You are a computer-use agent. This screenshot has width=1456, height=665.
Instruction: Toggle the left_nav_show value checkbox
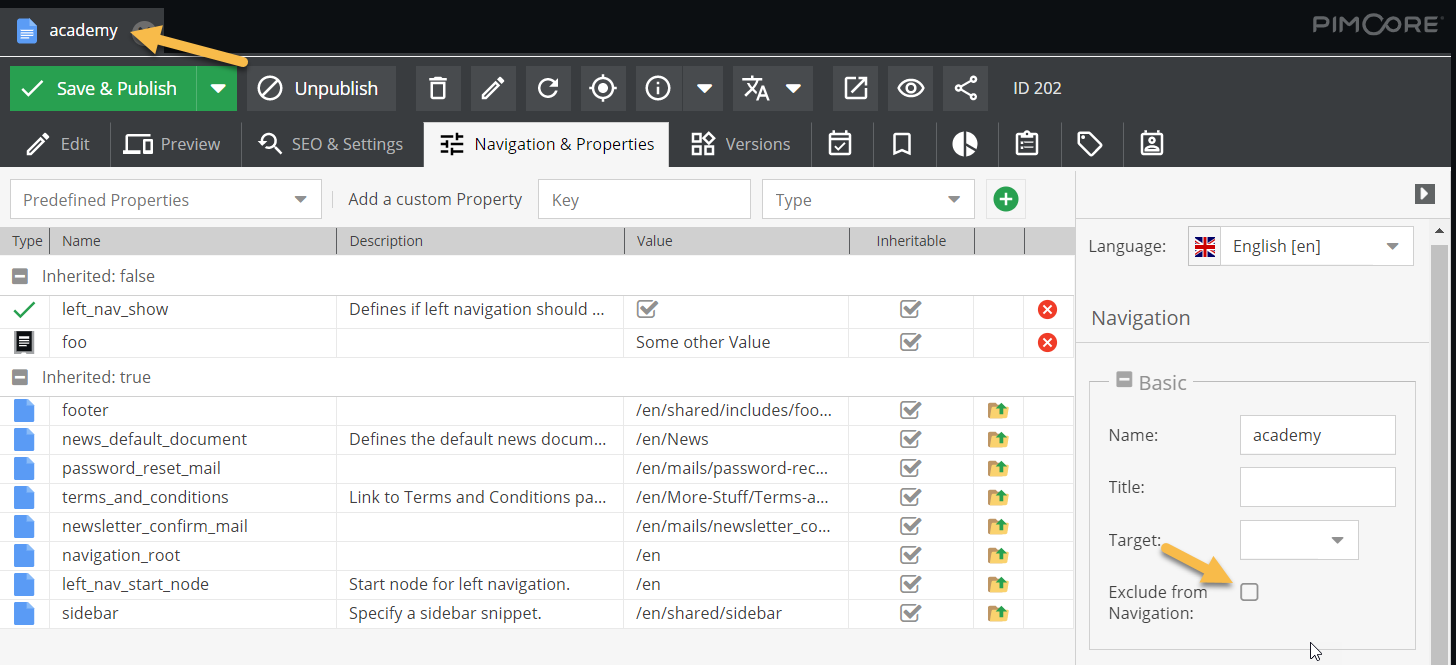point(649,309)
